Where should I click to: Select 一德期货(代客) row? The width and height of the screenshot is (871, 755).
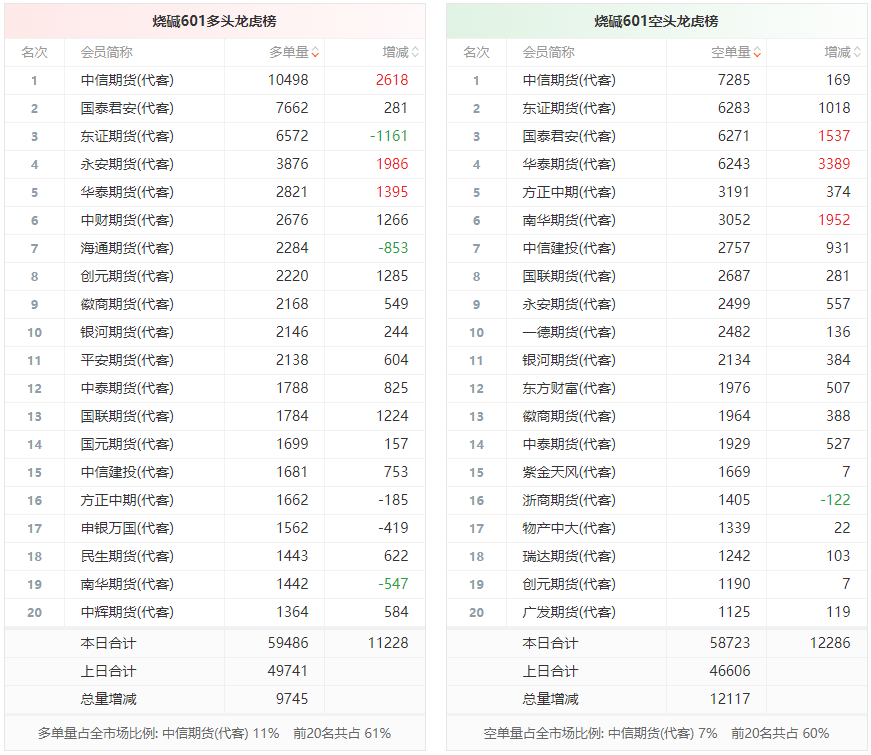(657, 332)
